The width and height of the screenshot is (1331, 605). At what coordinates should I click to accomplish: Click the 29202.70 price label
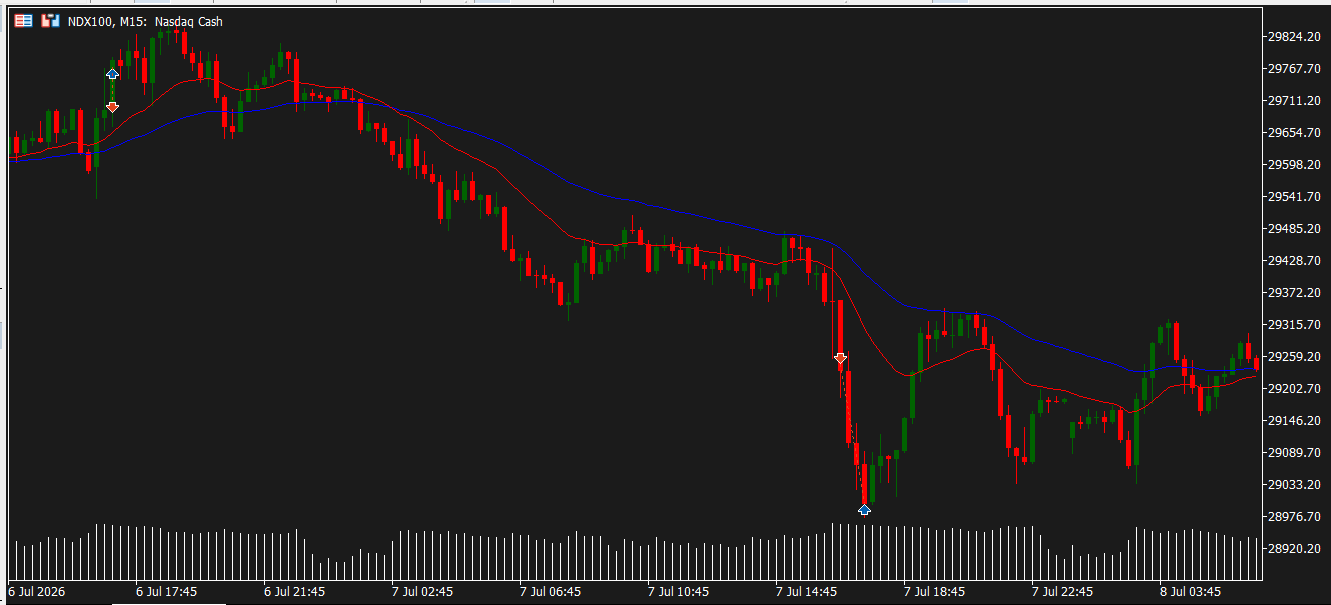point(1294,389)
